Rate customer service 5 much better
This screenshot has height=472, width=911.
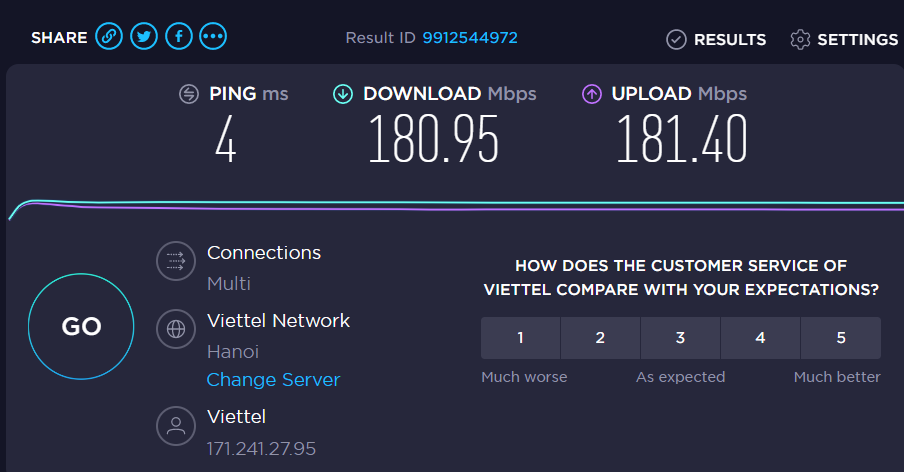click(x=841, y=338)
